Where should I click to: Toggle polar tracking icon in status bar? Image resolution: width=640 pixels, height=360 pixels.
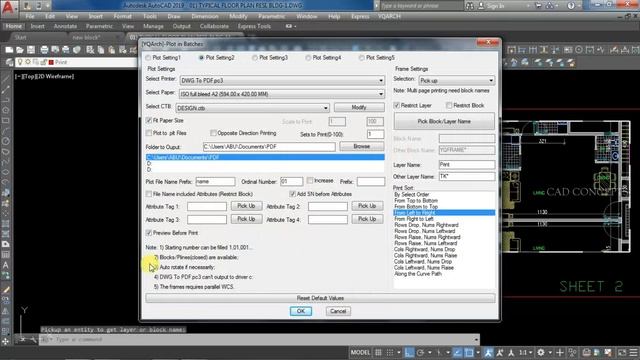(x=420, y=353)
